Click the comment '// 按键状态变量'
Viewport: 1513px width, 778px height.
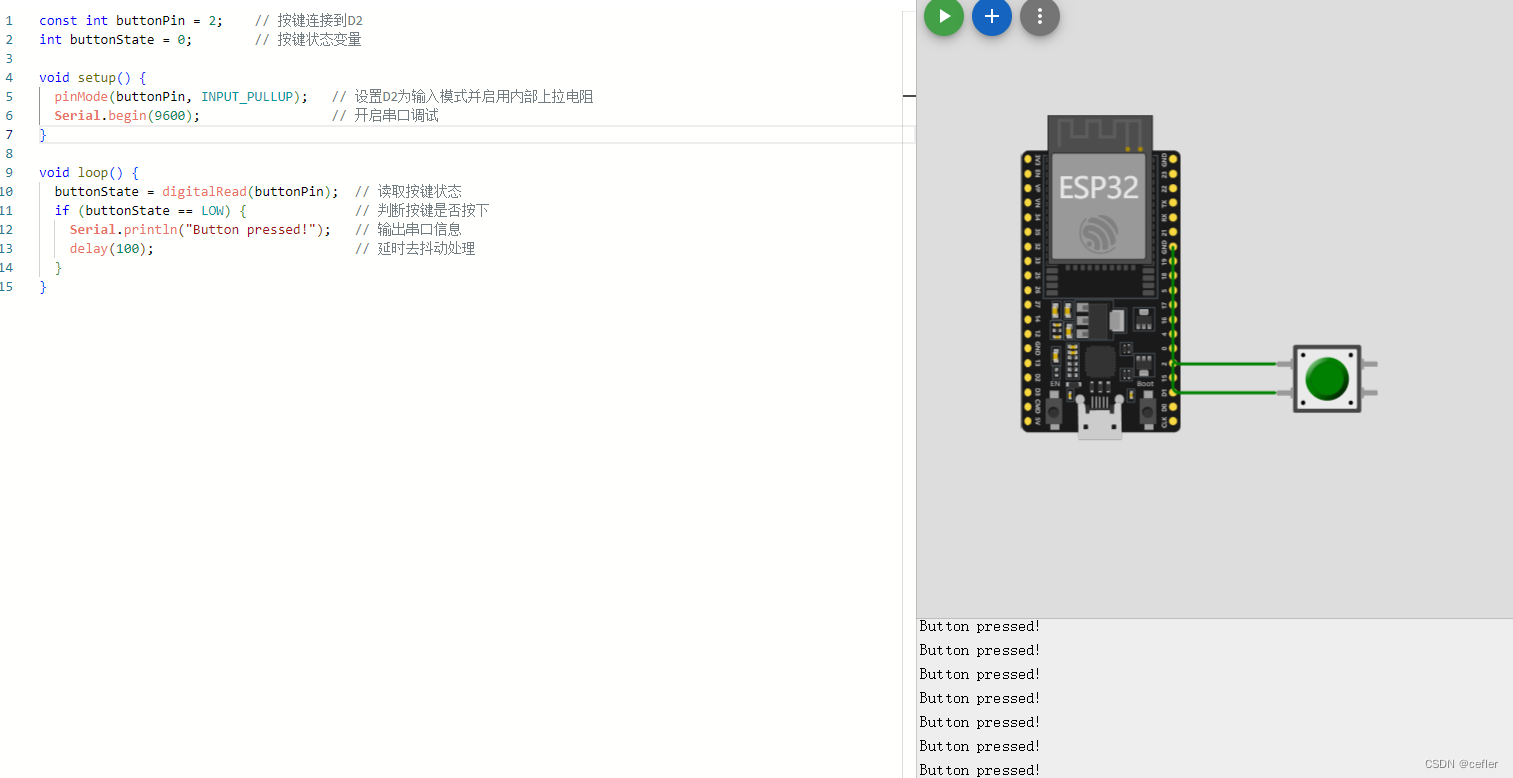pyautogui.click(x=308, y=39)
